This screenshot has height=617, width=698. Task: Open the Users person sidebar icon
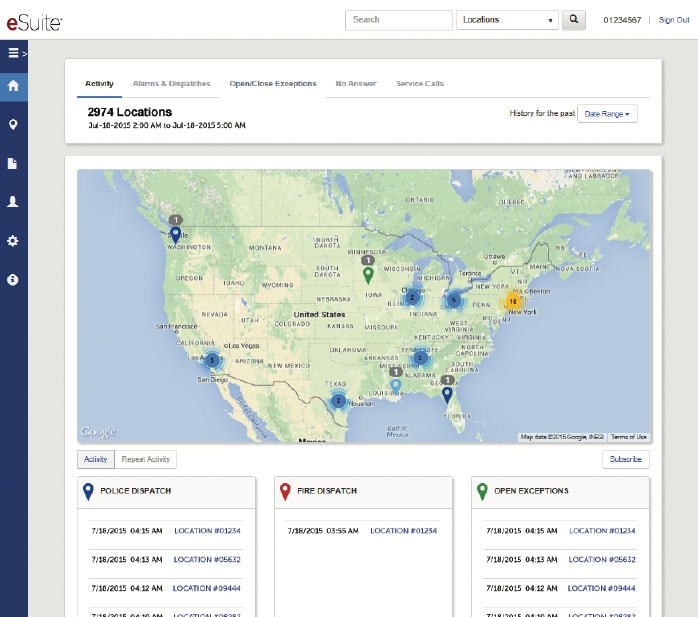12,202
